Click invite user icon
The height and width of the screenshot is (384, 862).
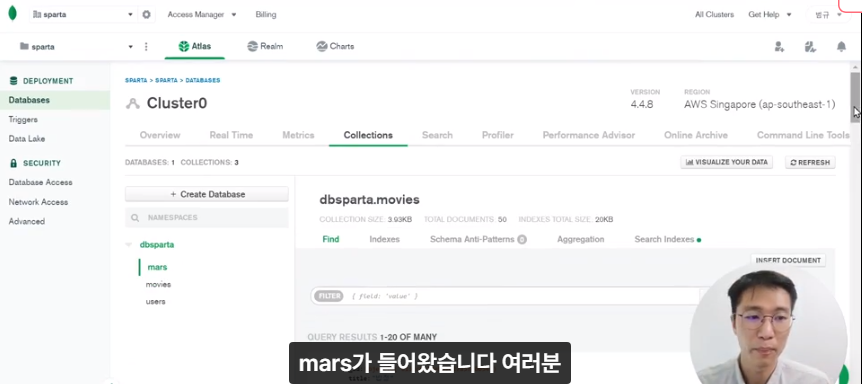(779, 47)
